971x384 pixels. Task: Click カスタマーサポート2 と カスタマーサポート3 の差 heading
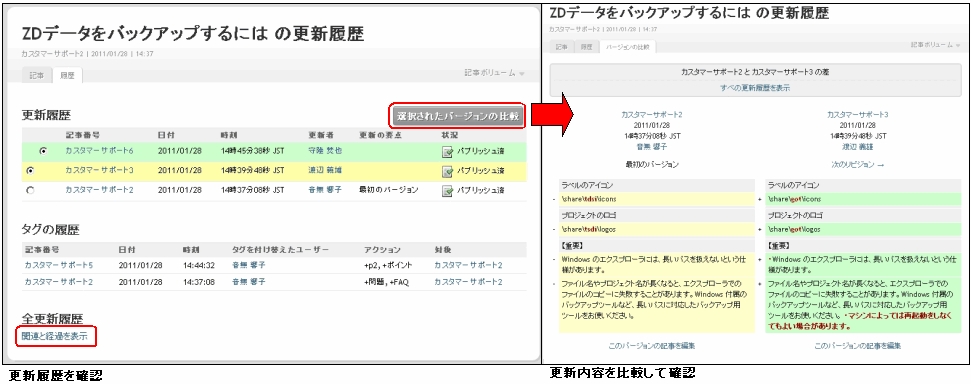754,72
